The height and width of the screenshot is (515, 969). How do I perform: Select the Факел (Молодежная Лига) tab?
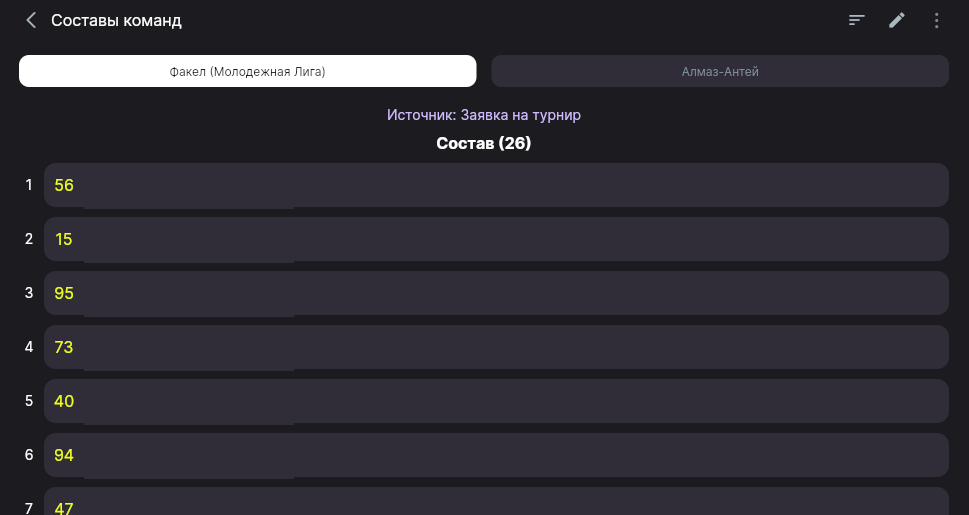[248, 71]
